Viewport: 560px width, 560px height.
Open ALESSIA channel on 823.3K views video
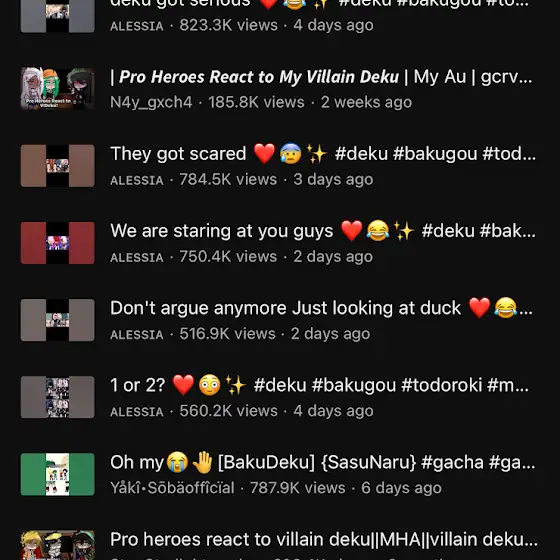137,26
